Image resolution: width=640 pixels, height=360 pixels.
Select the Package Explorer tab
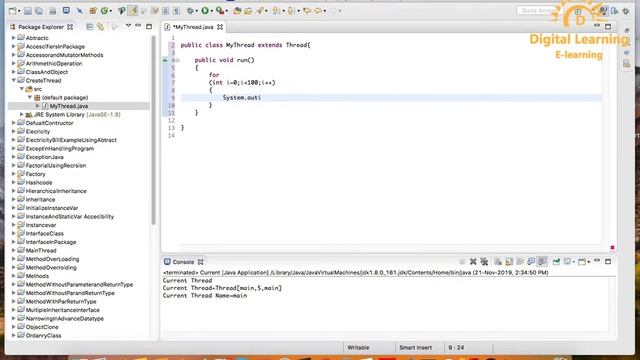pos(41,27)
